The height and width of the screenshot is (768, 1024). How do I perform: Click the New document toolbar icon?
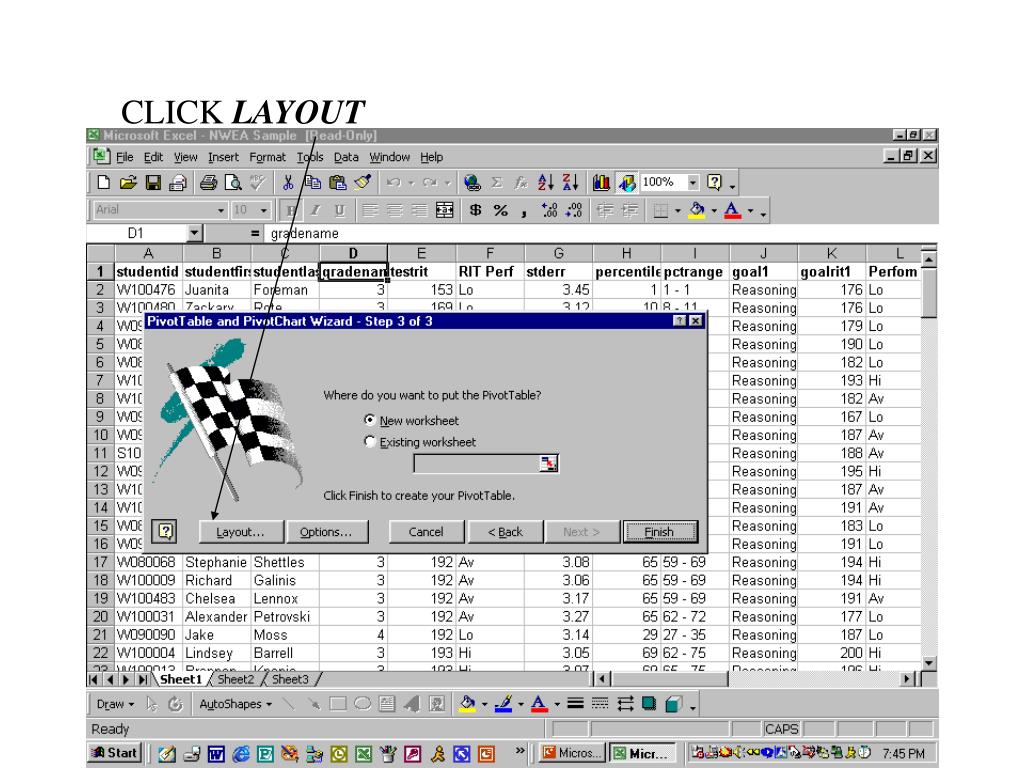coord(103,182)
